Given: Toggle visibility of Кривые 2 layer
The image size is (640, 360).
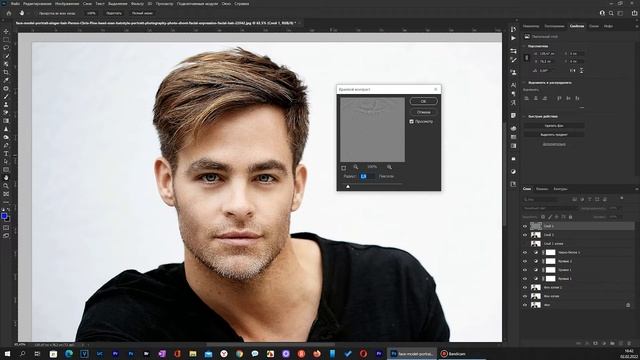Looking at the screenshot, I should [x=525, y=261].
